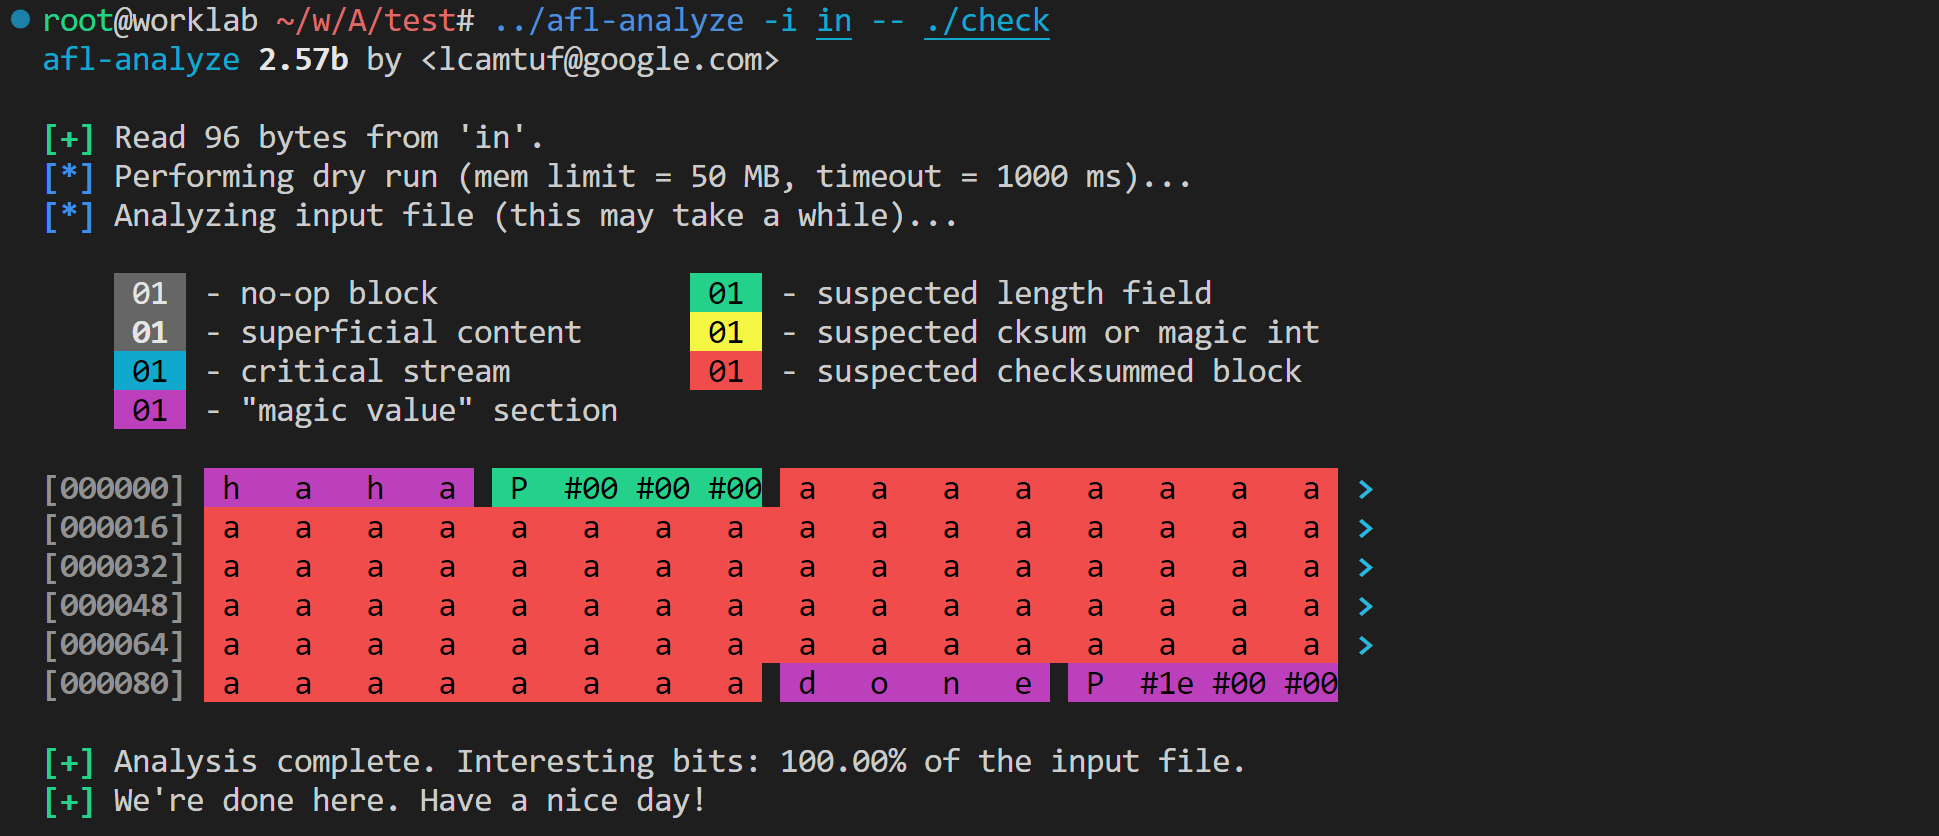Image resolution: width=1939 pixels, height=836 pixels.
Task: Click the green 'P #00 #00 #00' length block
Action: [x=626, y=488]
